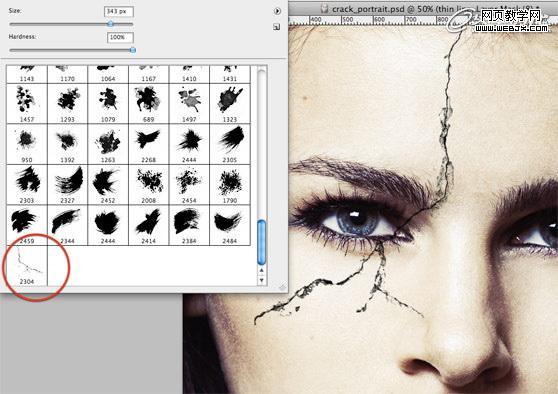The image size is (558, 394).
Task: Choose brush preset 2384
Action: (189, 225)
